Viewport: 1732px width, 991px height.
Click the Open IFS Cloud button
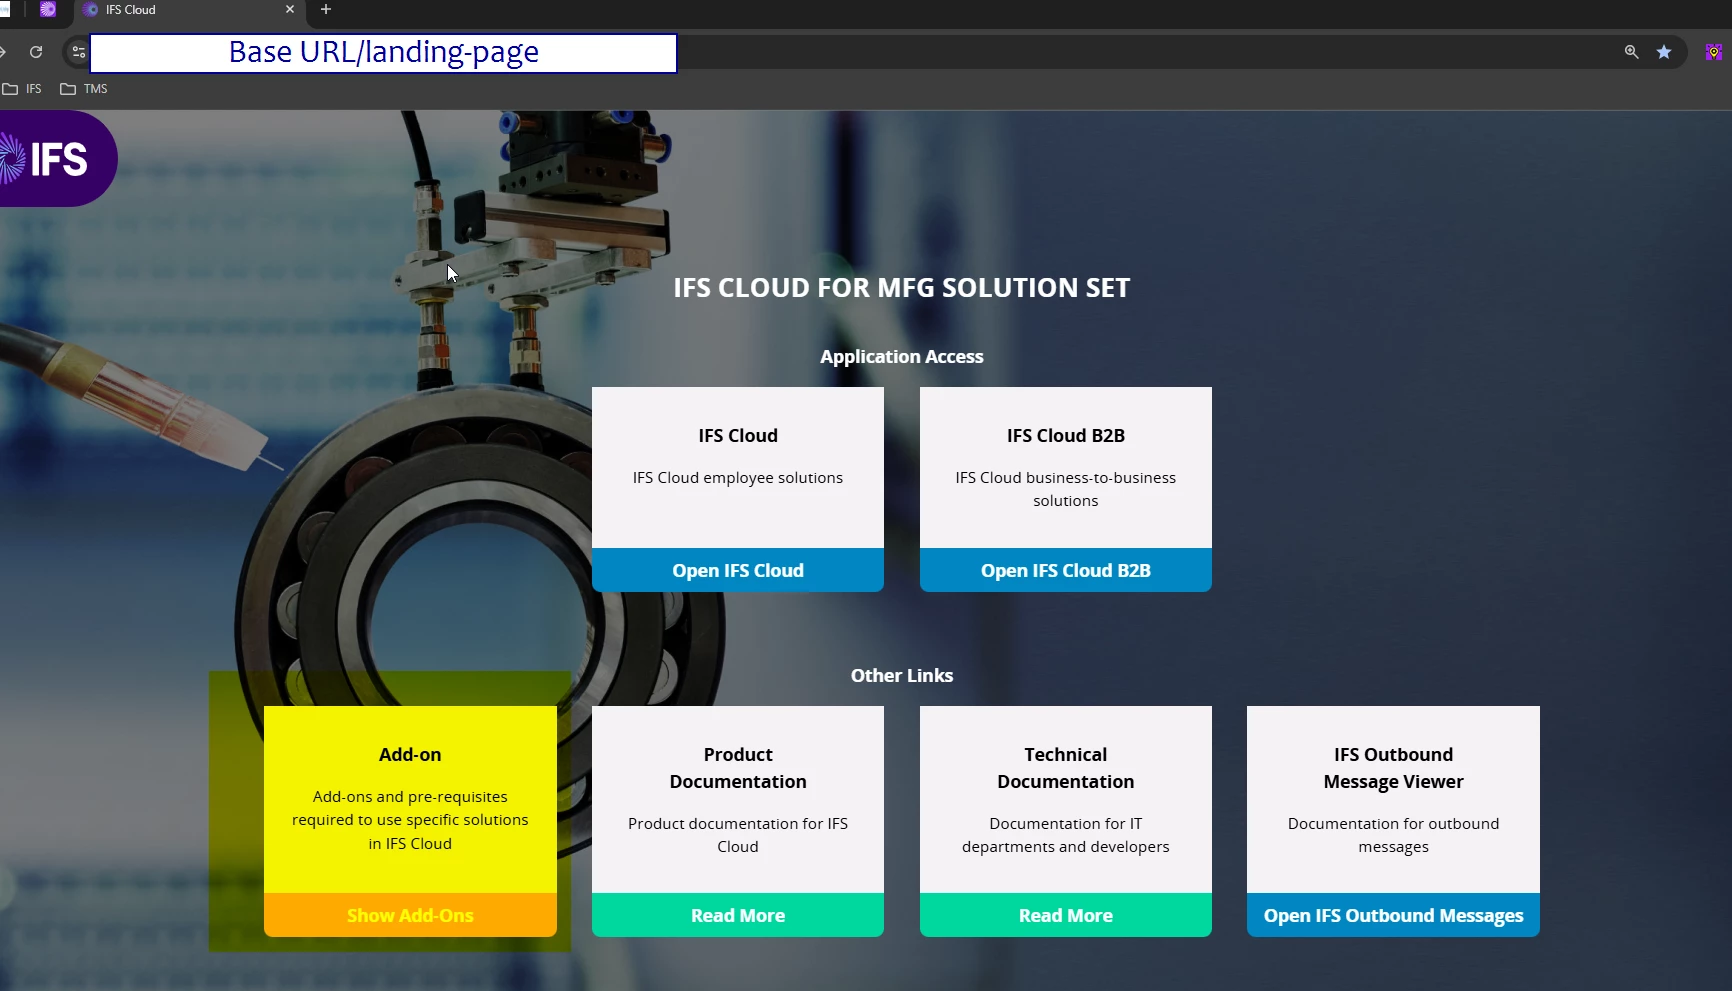(x=738, y=570)
